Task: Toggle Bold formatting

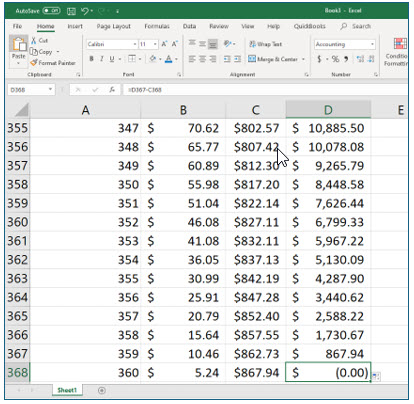Action: click(91, 59)
